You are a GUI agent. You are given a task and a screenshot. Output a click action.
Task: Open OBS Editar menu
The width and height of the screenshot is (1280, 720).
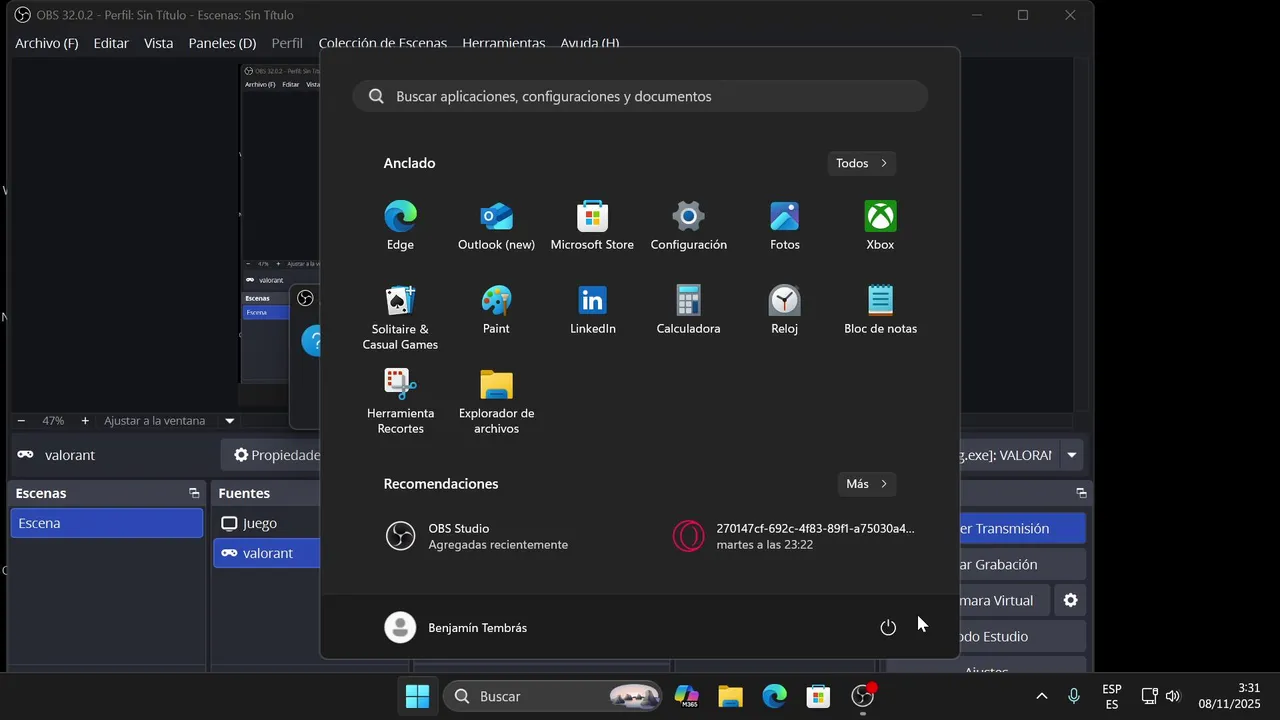(111, 43)
